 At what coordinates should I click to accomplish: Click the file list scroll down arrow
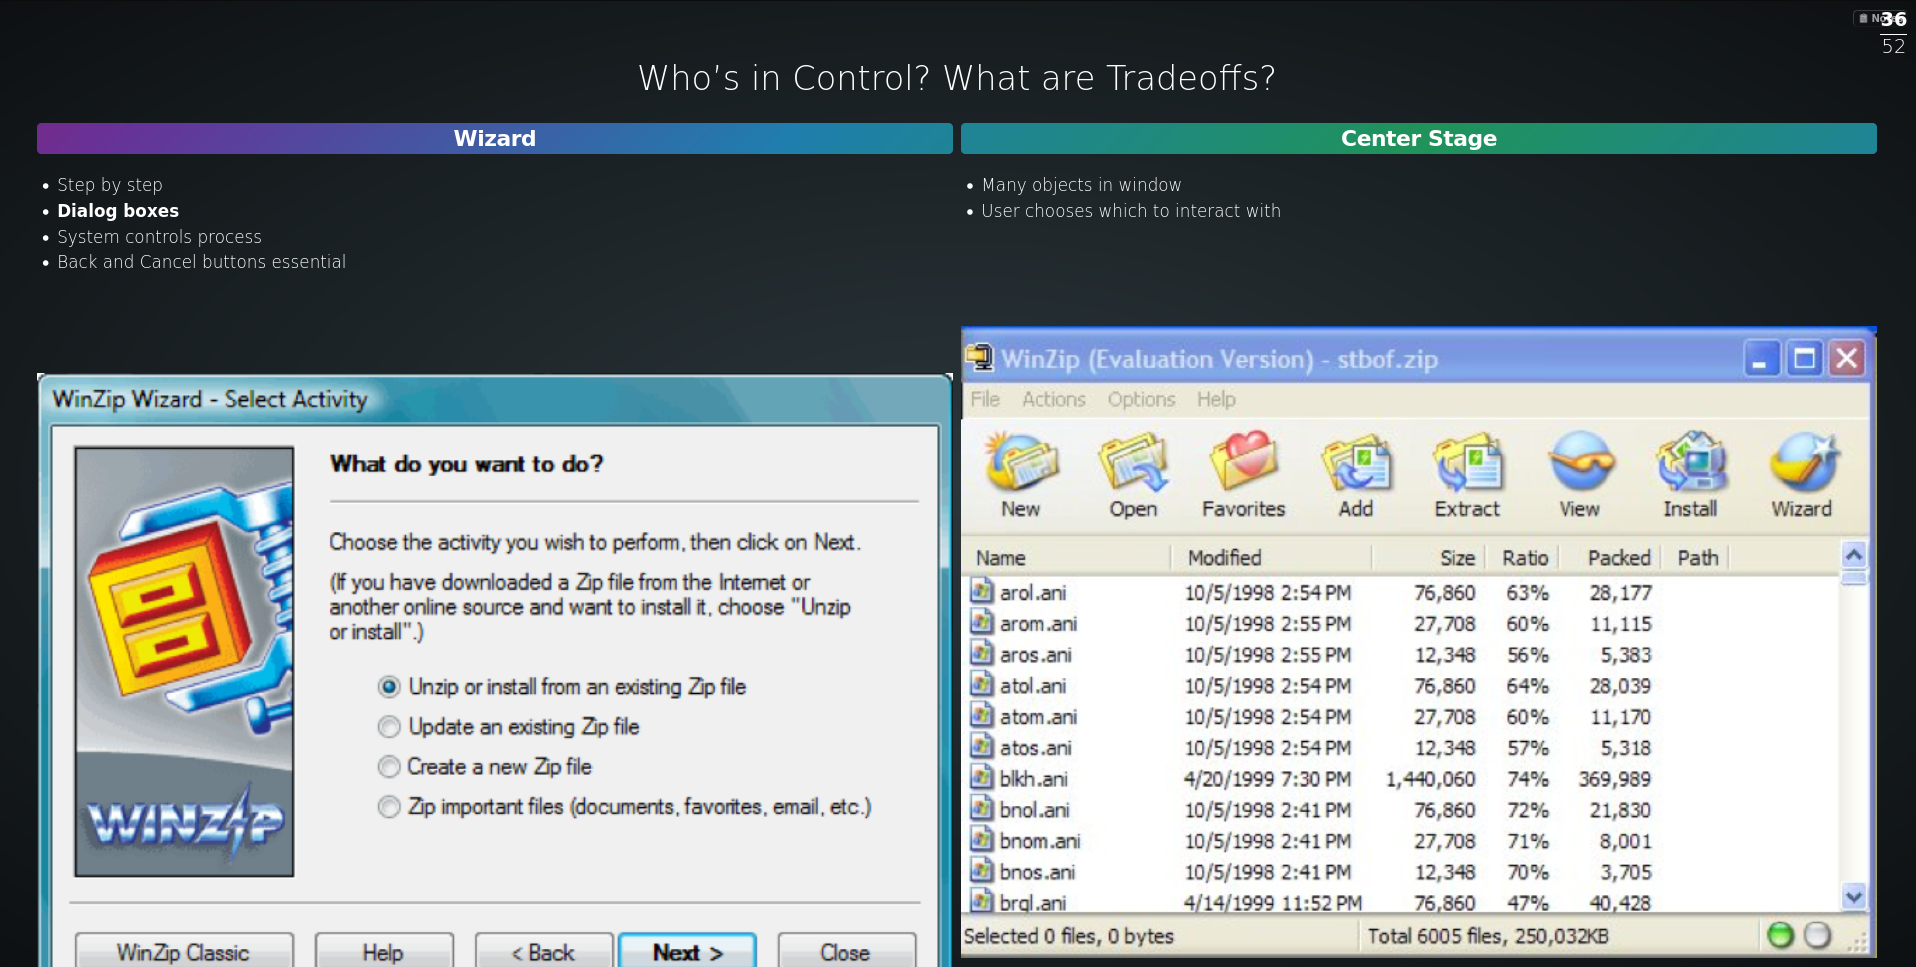1853,897
